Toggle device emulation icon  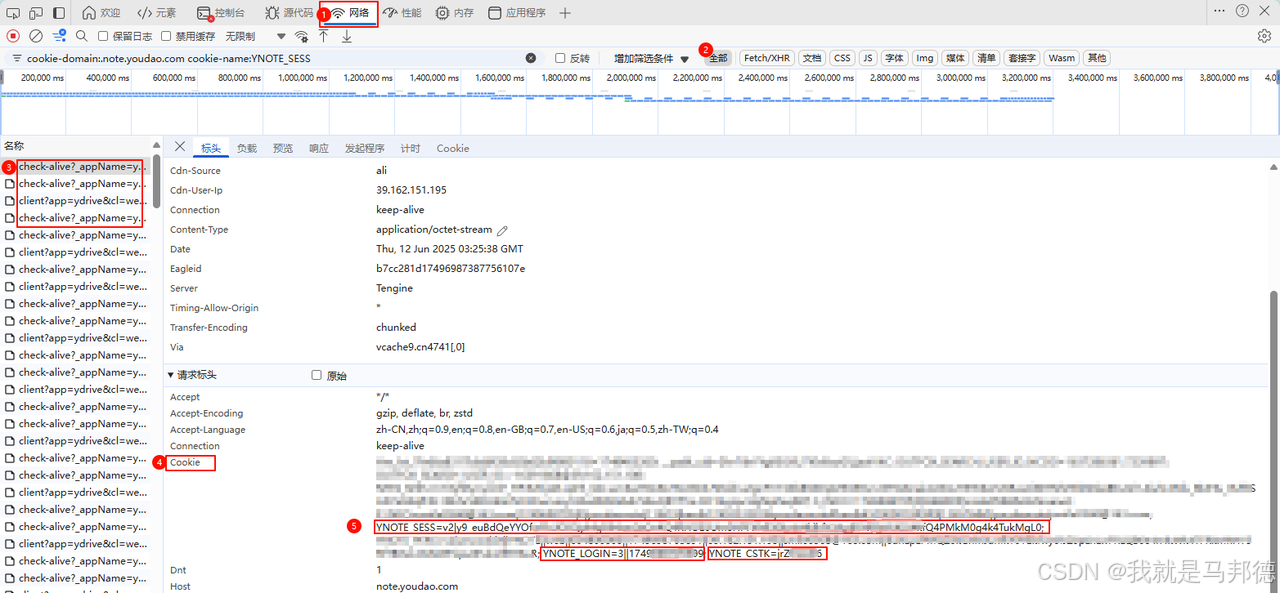tap(35, 13)
